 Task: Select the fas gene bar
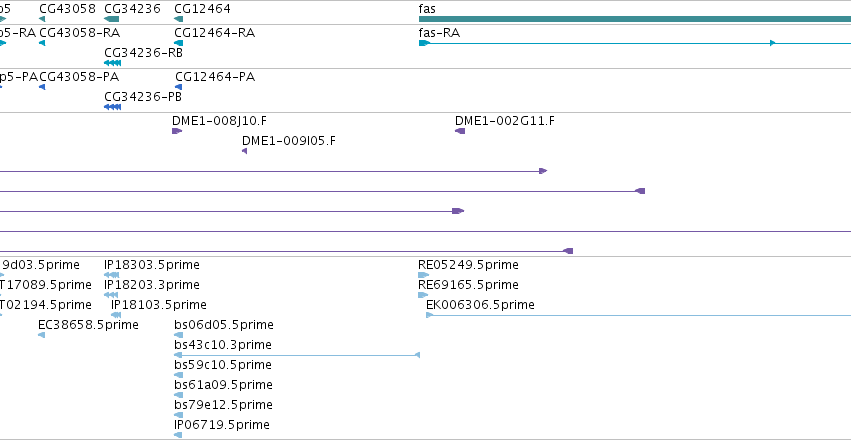(635, 19)
